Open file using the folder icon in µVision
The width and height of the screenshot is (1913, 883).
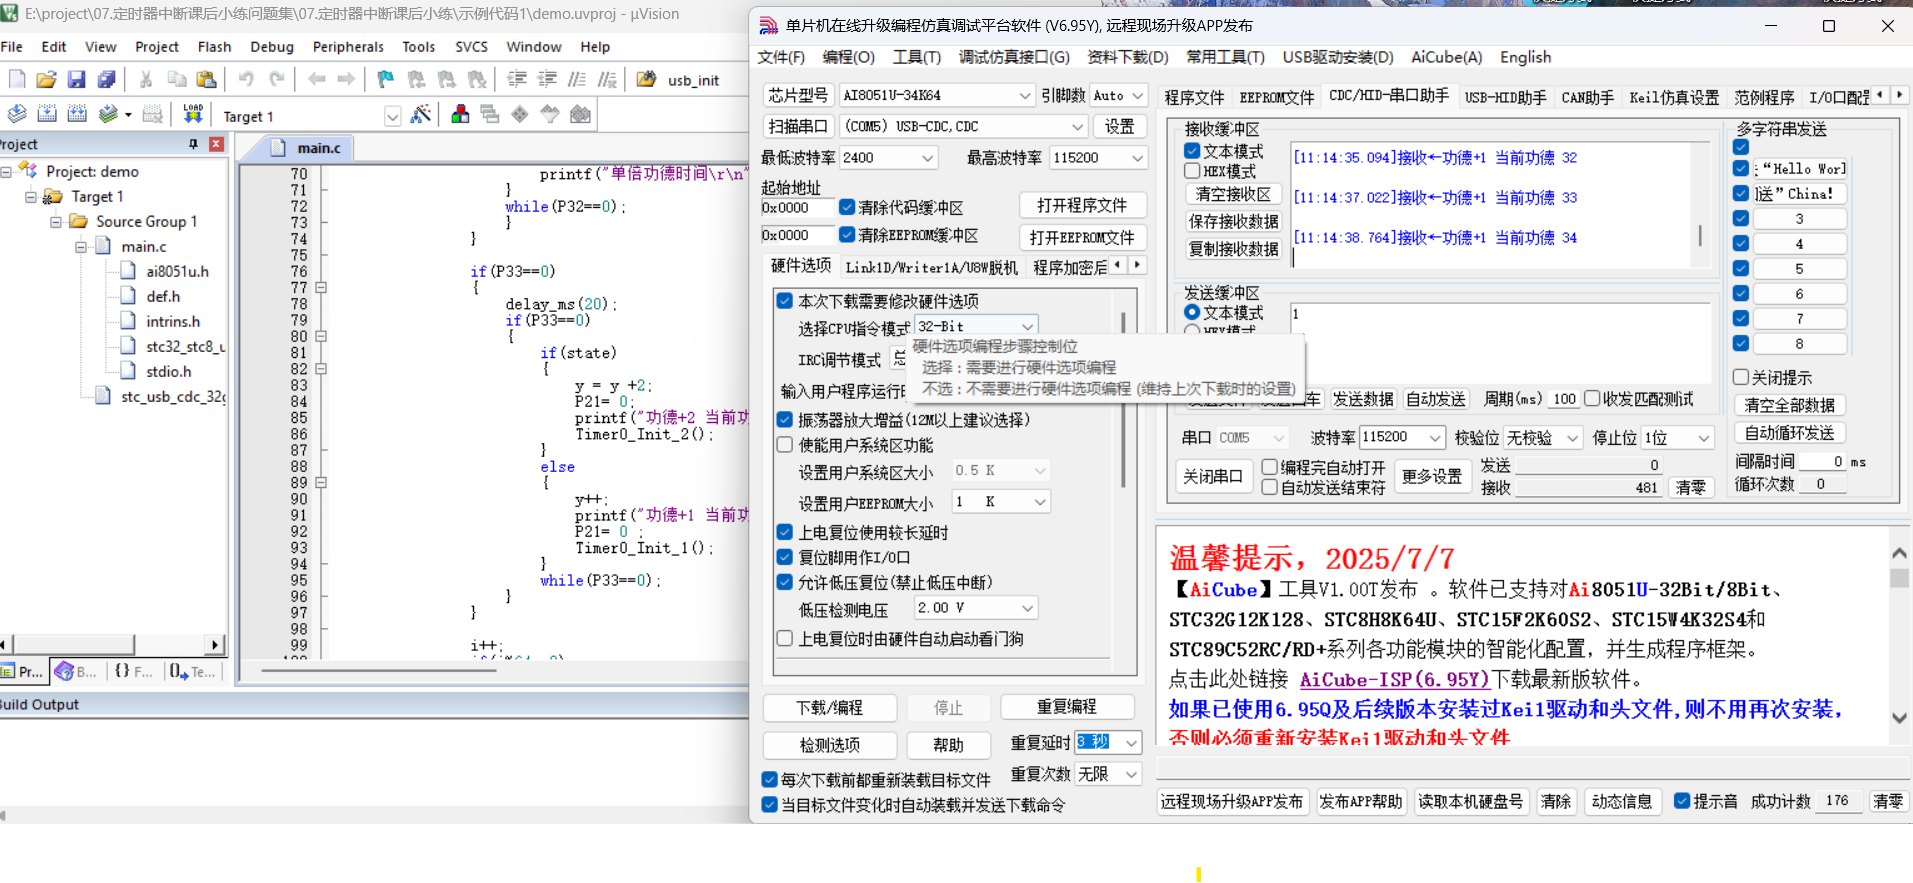point(46,79)
